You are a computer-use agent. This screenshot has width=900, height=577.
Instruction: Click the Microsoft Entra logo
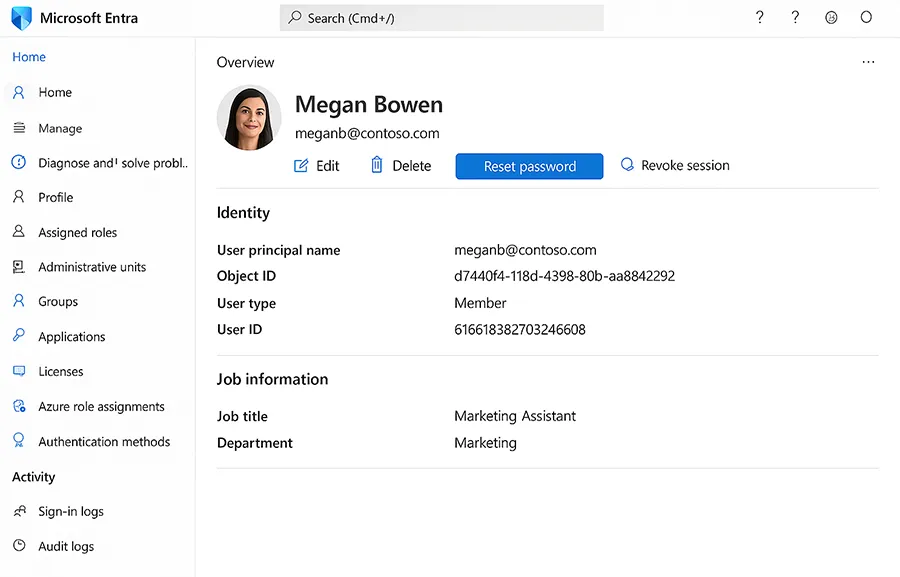click(x=19, y=17)
